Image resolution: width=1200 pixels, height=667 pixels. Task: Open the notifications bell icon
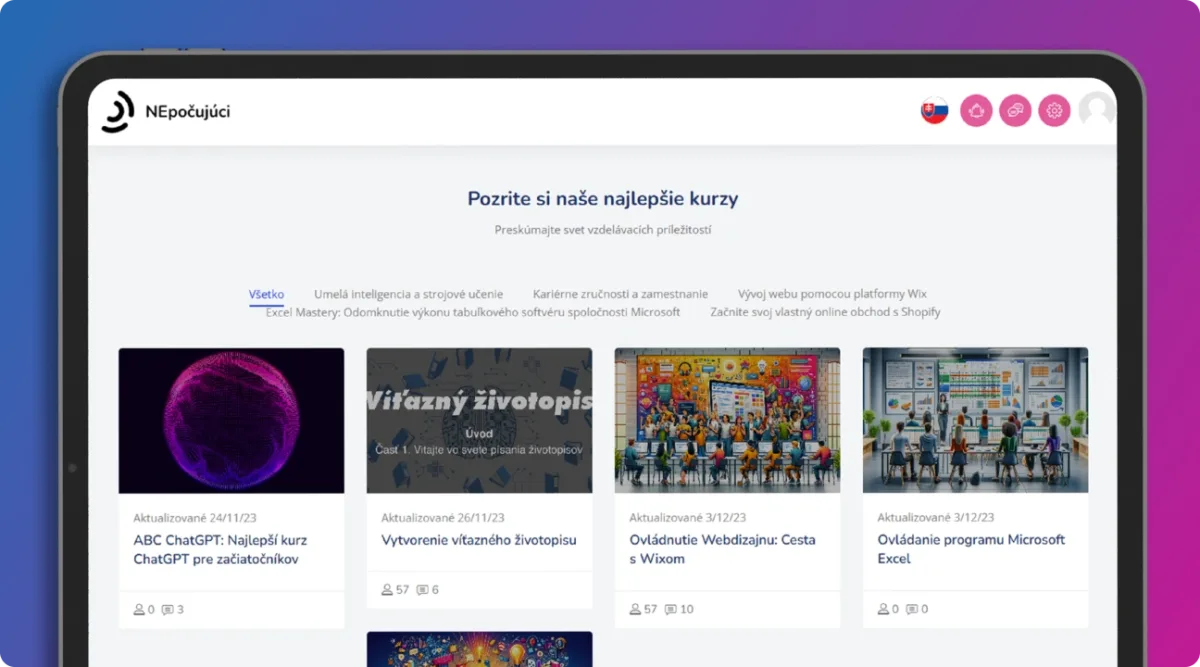coord(976,110)
